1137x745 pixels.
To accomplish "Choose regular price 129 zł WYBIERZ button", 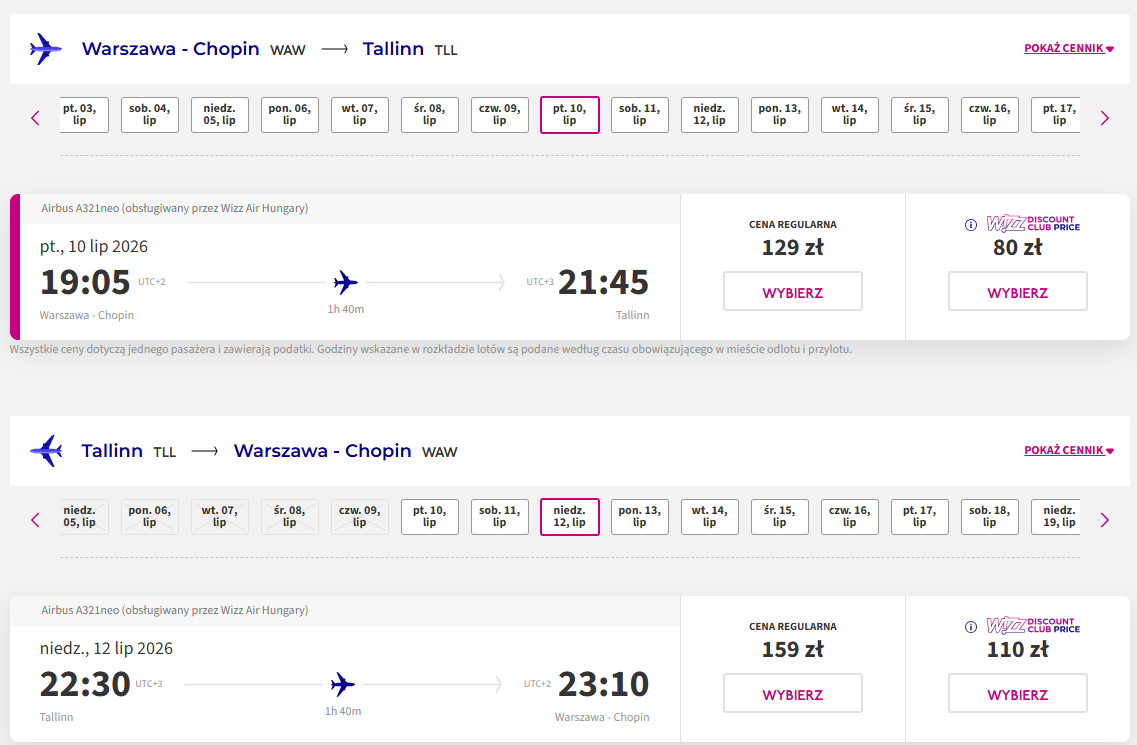I will coord(793,291).
